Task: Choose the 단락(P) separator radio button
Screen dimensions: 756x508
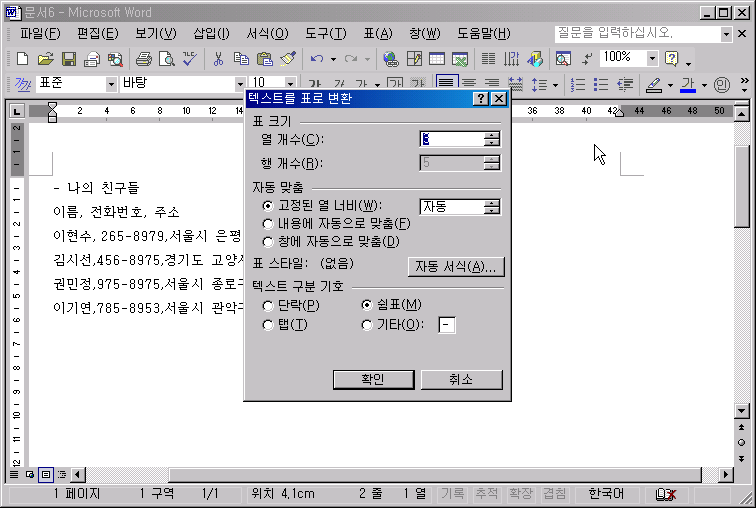Action: click(267, 305)
